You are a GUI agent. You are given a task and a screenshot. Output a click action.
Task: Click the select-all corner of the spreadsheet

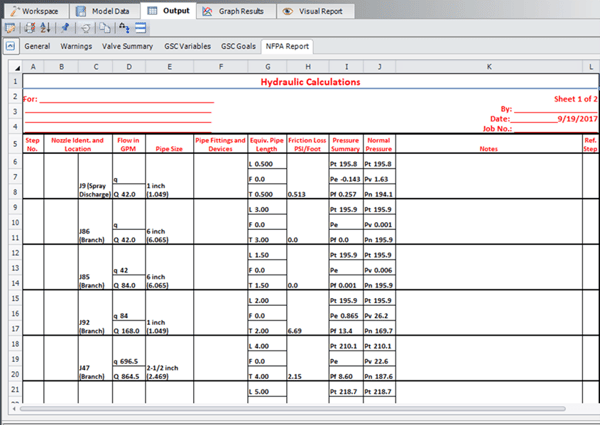click(x=15, y=67)
